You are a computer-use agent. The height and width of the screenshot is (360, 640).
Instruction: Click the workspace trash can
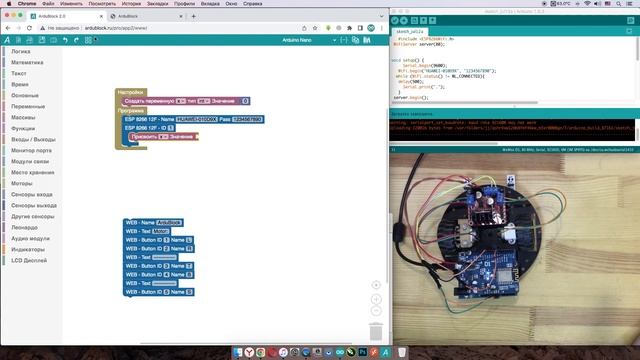(x=376, y=331)
